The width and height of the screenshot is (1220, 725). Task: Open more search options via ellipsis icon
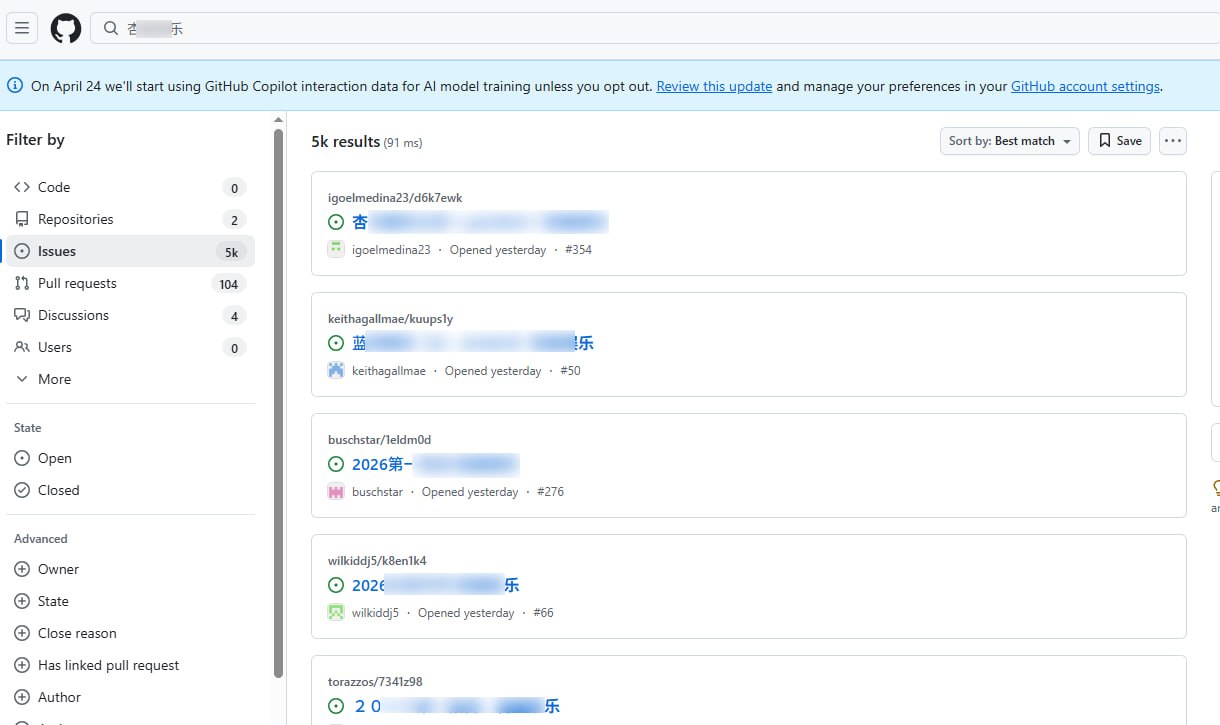[1172, 141]
